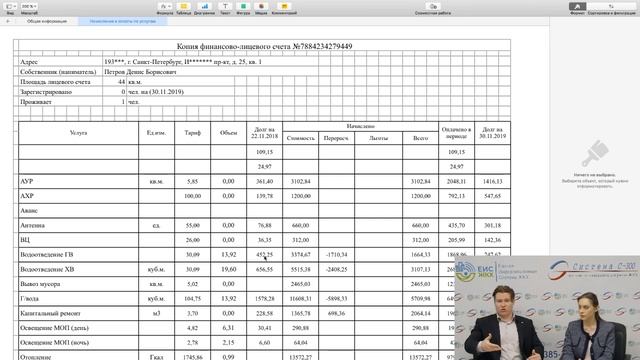Click the Всего column header

coord(420,138)
